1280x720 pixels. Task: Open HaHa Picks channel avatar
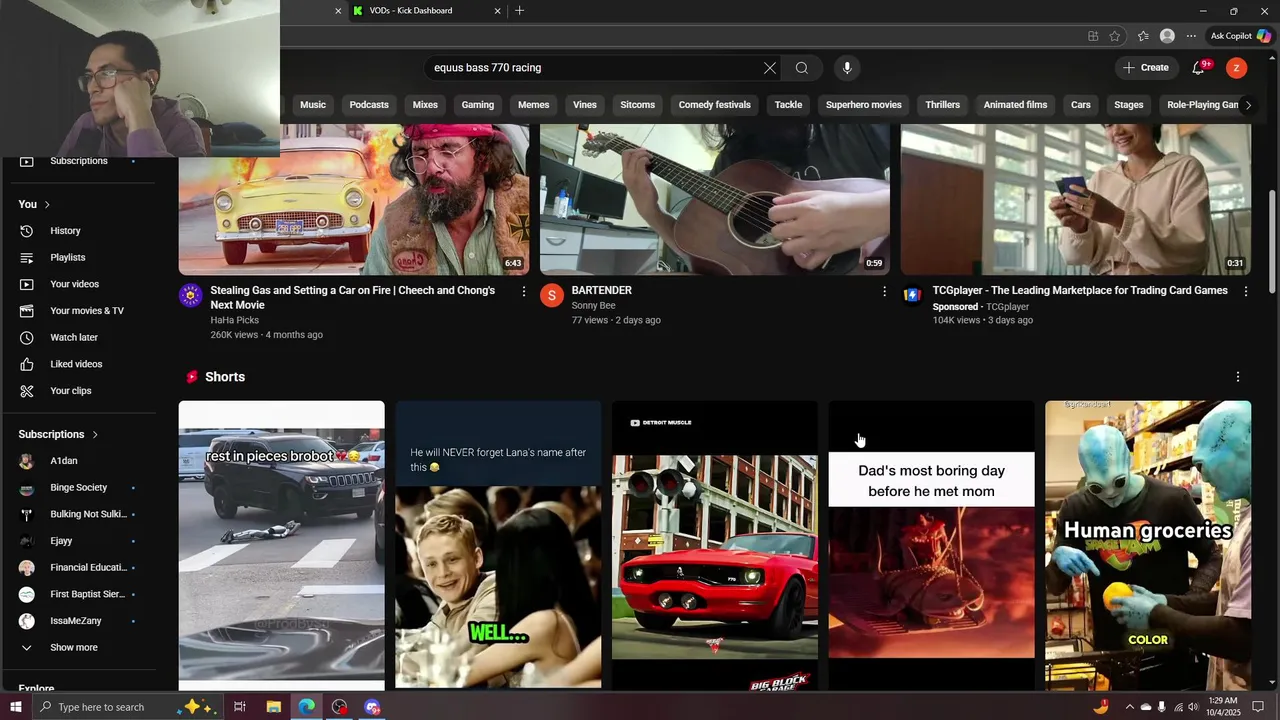[190, 295]
